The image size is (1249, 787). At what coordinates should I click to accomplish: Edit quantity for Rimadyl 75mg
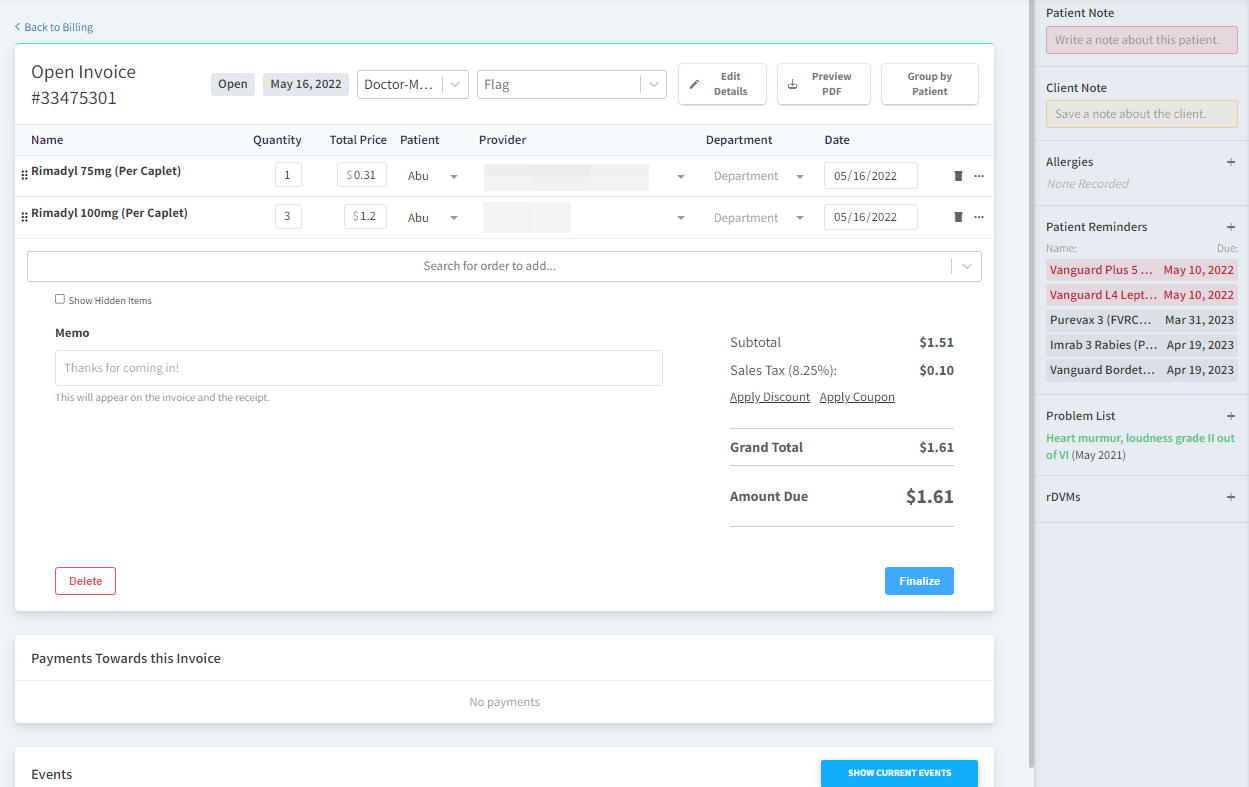click(x=288, y=175)
